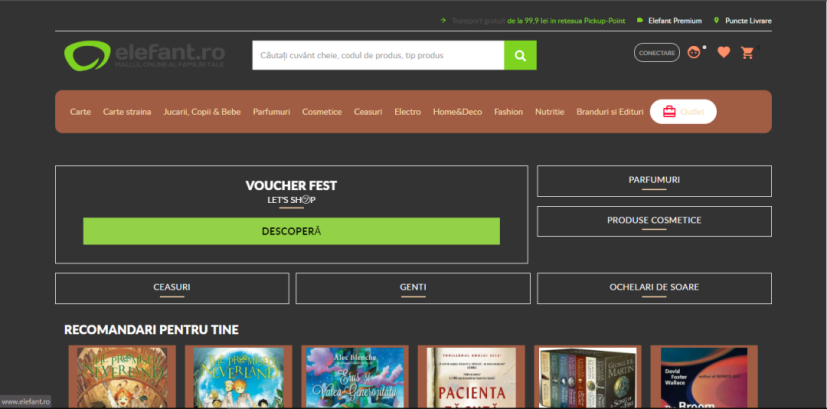
Task: Click the Outlet briefcase icon
Action: 669,112
